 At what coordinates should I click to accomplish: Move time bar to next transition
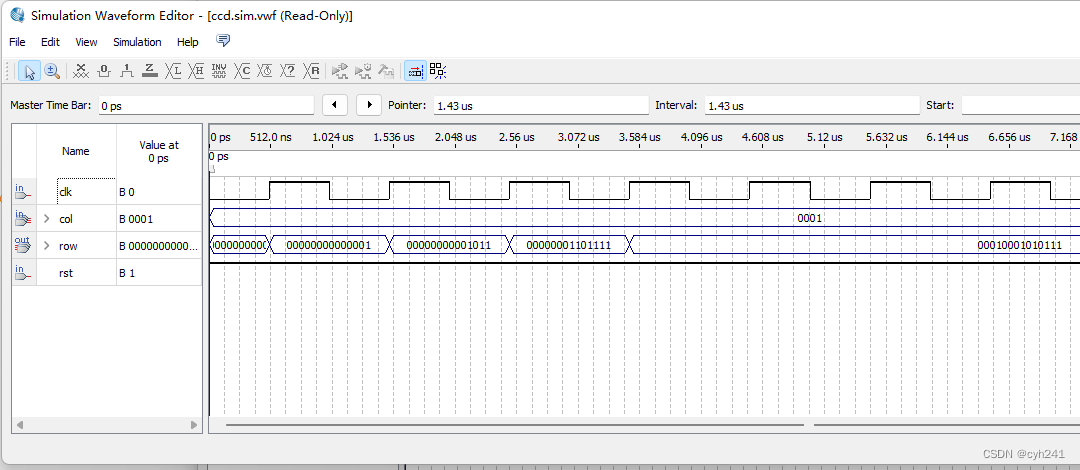click(369, 105)
